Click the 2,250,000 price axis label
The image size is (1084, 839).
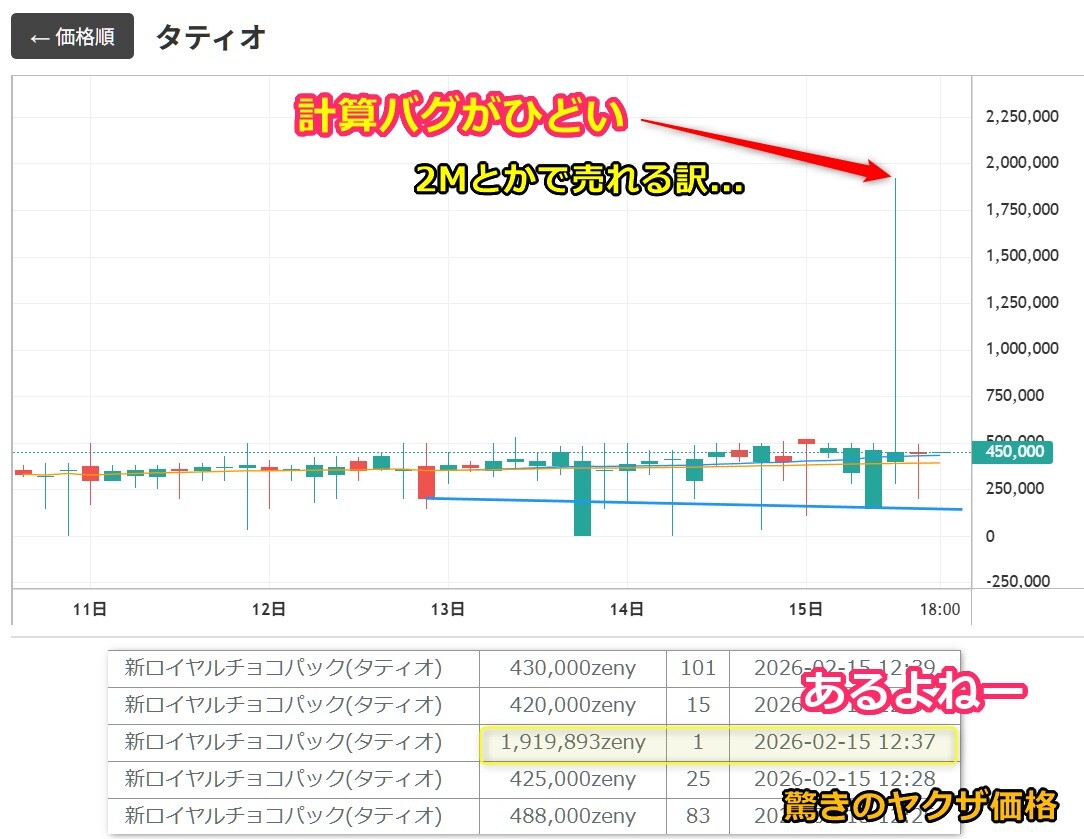(x=1022, y=116)
